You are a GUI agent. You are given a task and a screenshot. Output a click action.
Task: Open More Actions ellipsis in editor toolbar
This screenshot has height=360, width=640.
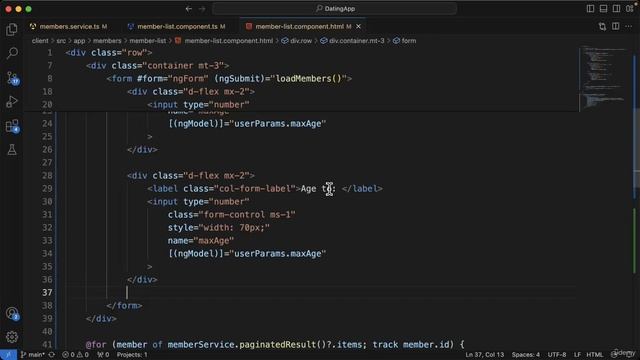click(x=629, y=27)
